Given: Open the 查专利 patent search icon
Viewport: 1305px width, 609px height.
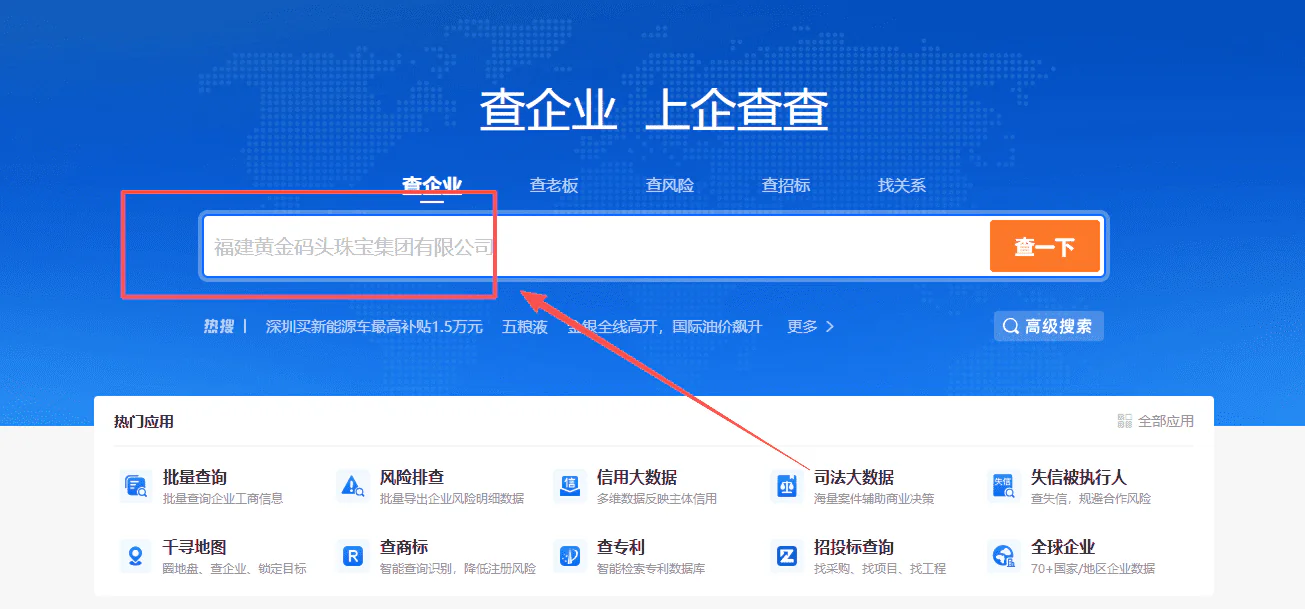Looking at the screenshot, I should tap(569, 556).
